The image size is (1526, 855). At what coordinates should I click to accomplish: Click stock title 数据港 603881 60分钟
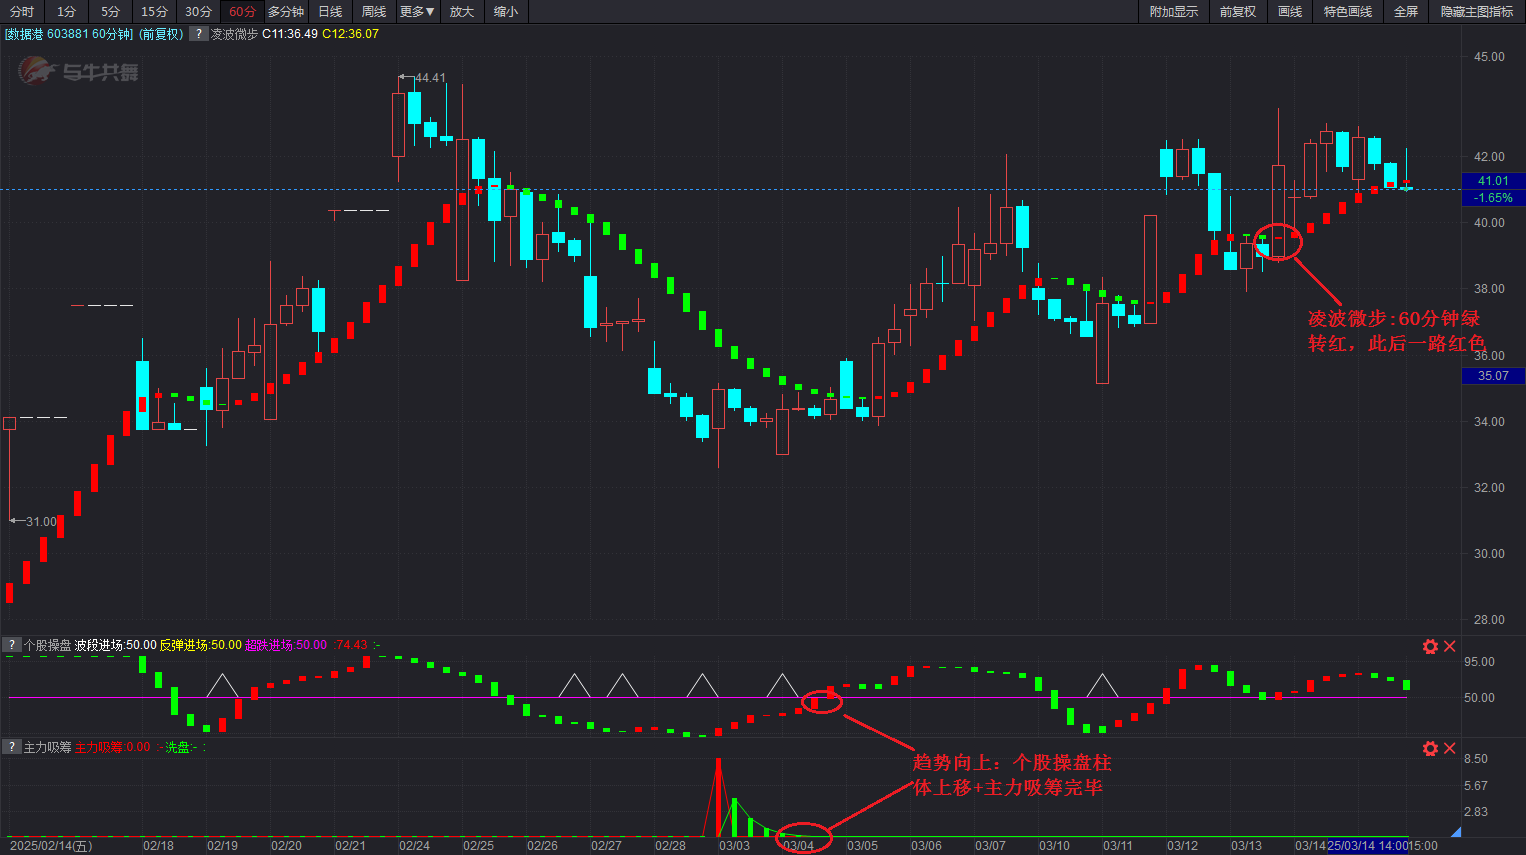(68, 34)
